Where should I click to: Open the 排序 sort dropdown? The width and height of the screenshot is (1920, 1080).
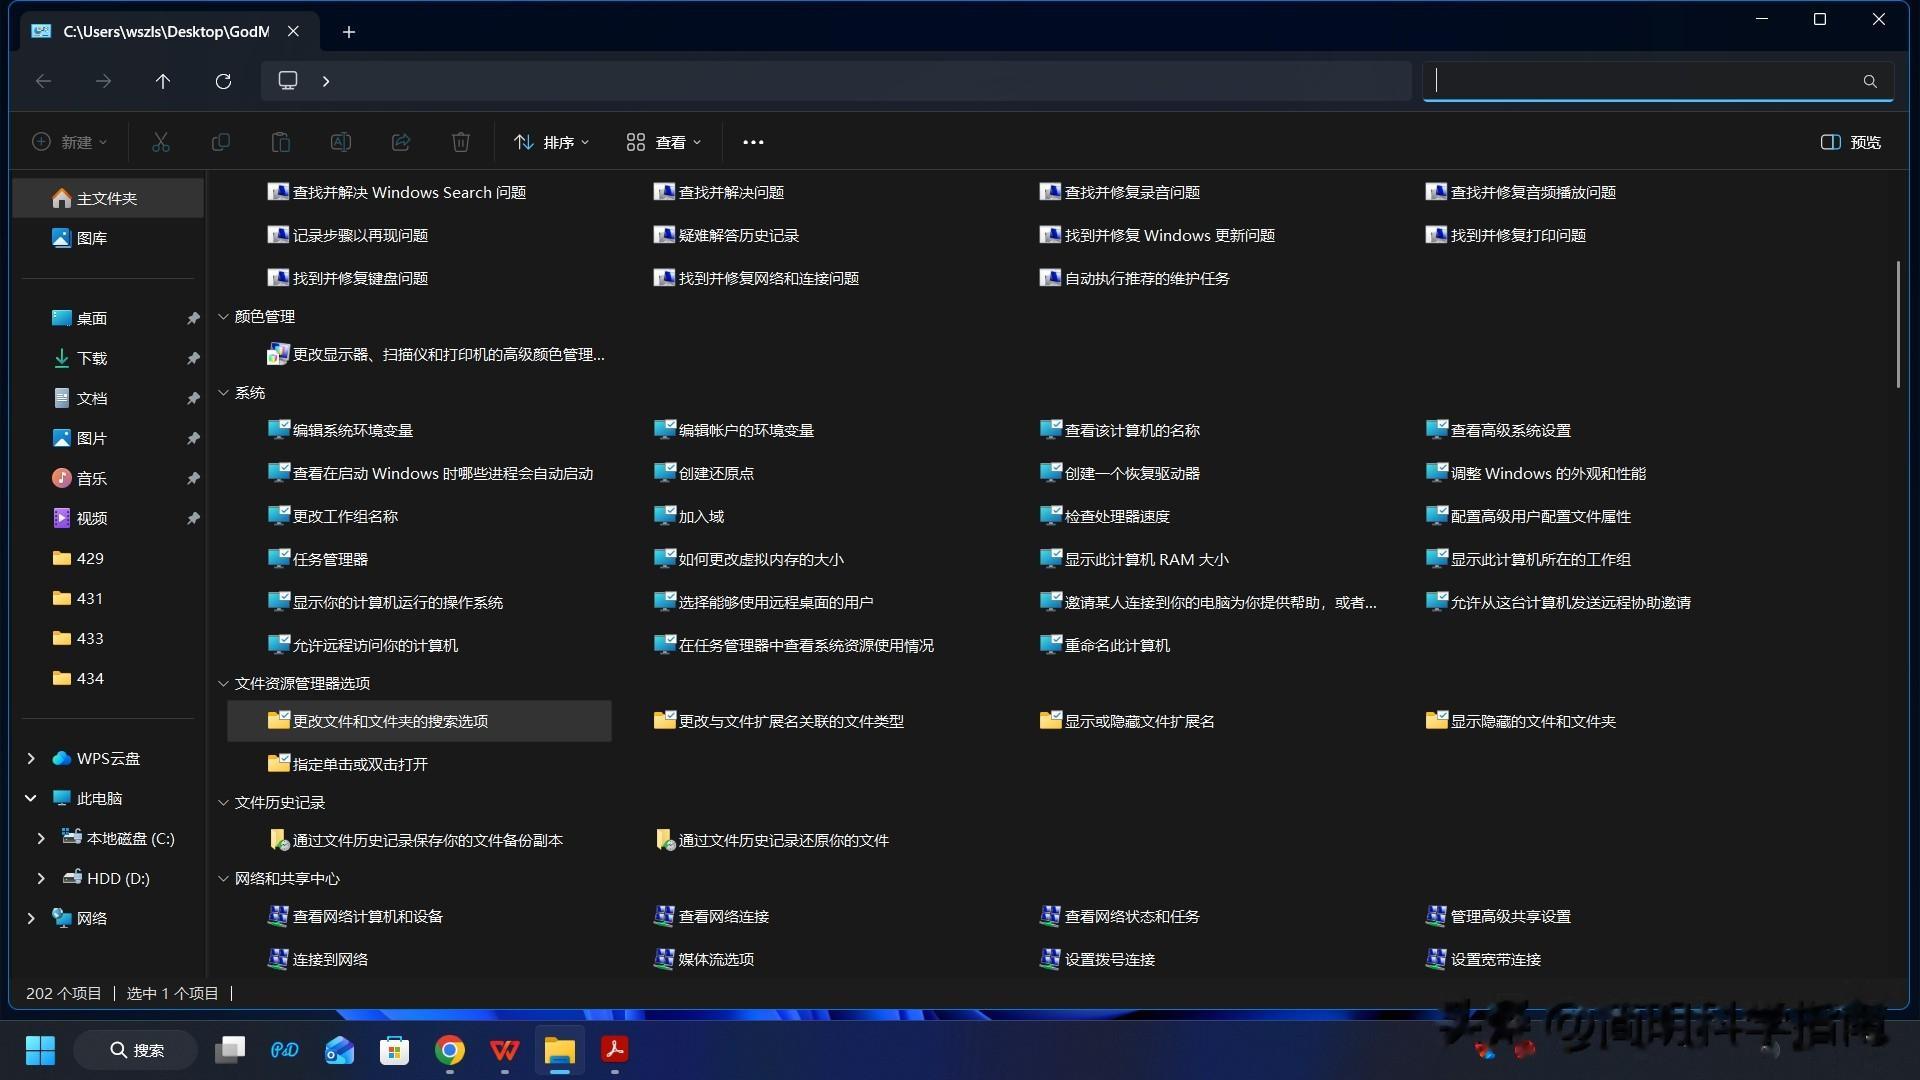(x=551, y=142)
